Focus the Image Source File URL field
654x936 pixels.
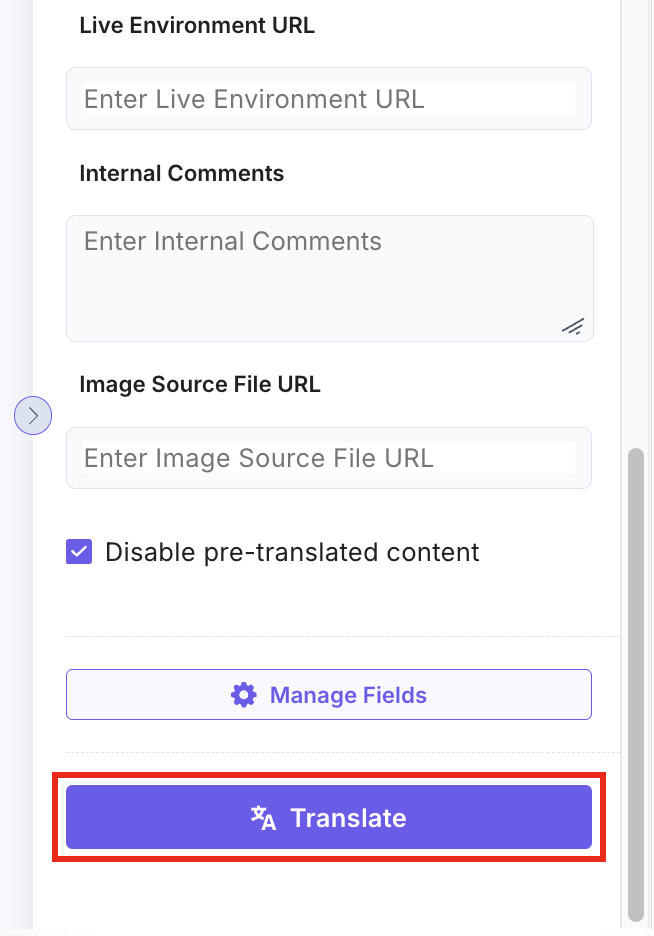click(x=329, y=458)
